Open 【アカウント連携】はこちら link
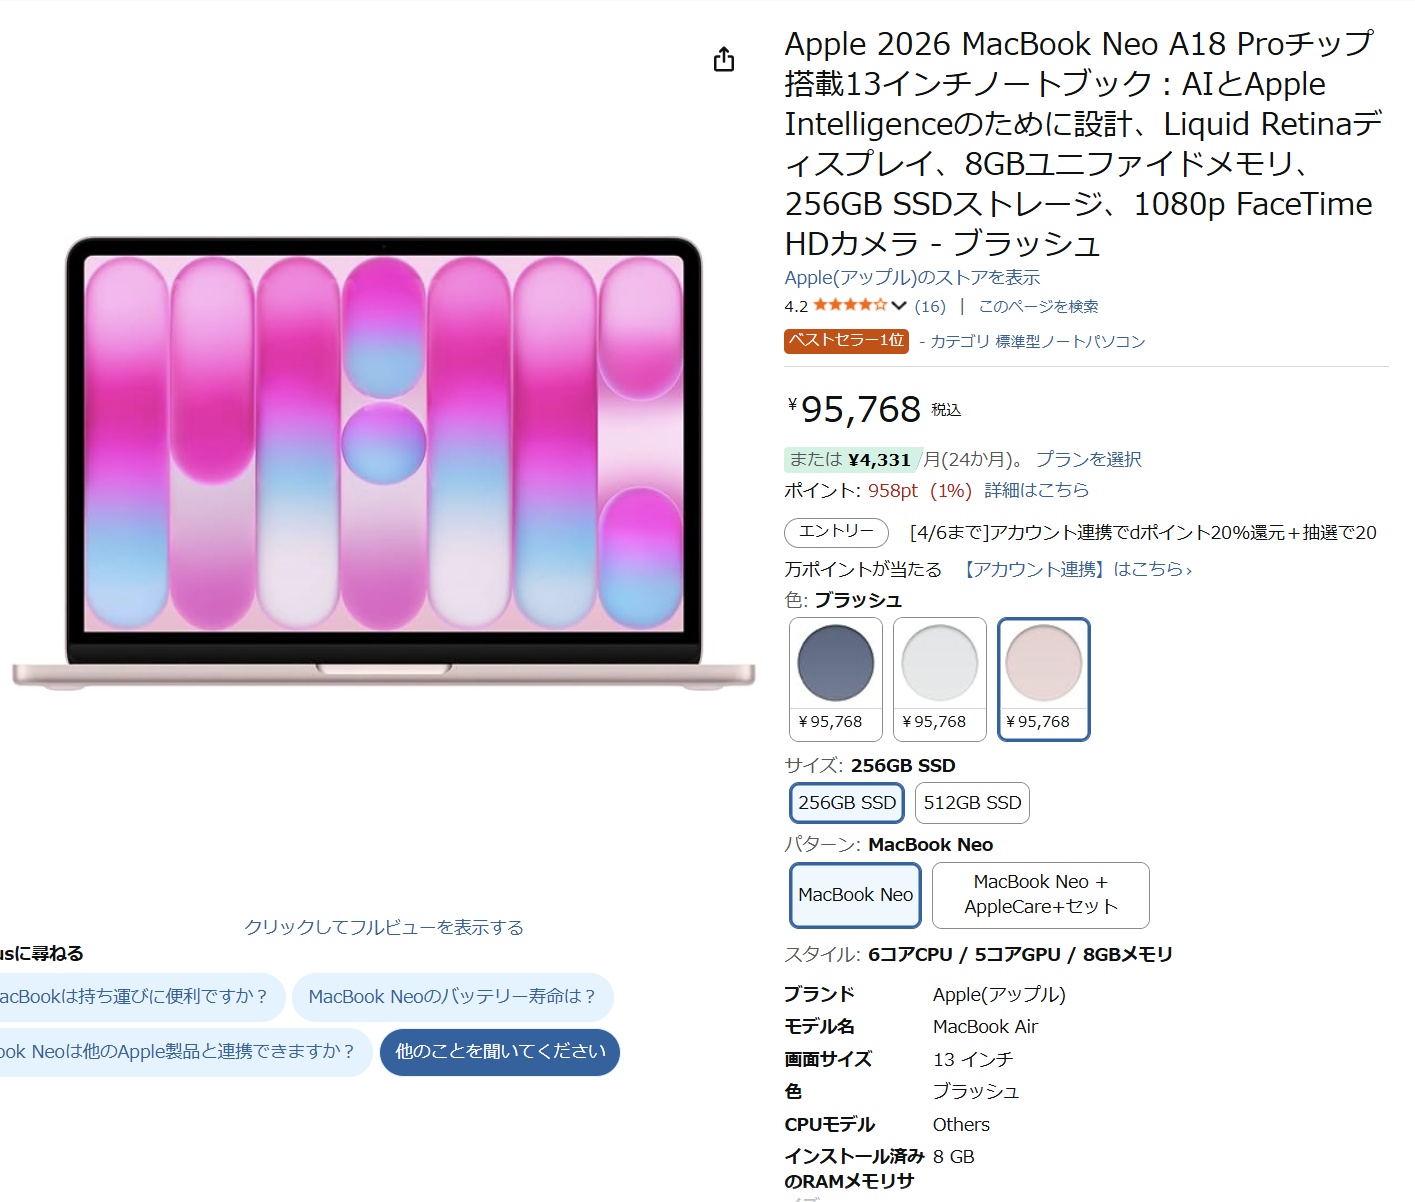Viewport: 1415px width, 1202px height. (x=1076, y=569)
